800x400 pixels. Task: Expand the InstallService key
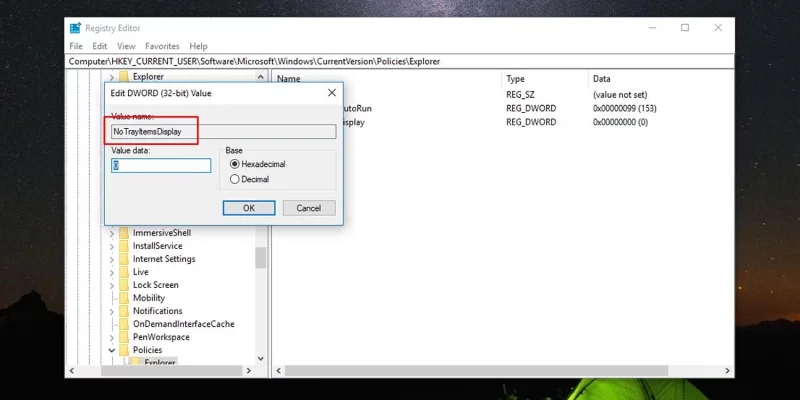click(112, 246)
